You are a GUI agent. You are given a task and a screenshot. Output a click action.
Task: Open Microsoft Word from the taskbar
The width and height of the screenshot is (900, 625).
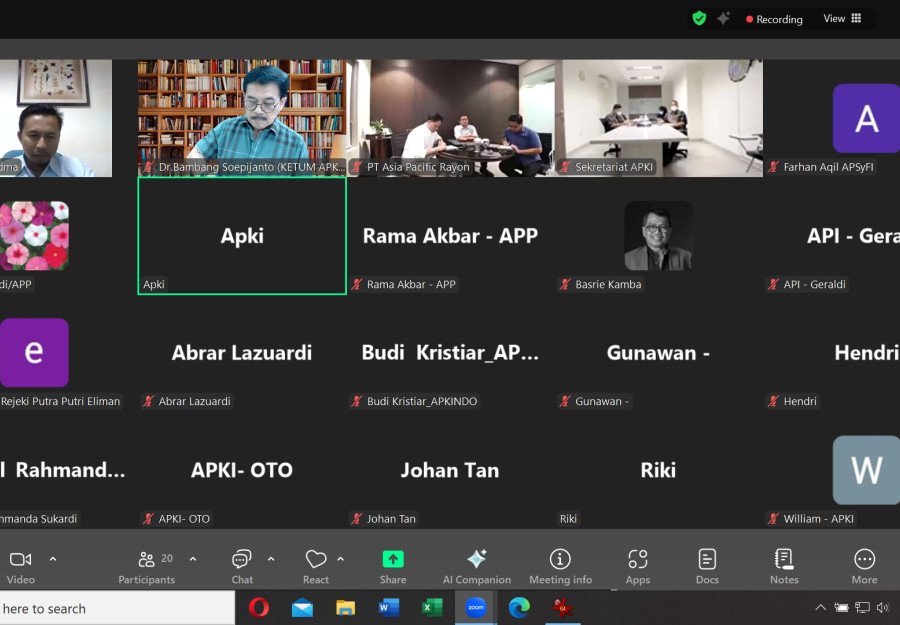coord(389,608)
